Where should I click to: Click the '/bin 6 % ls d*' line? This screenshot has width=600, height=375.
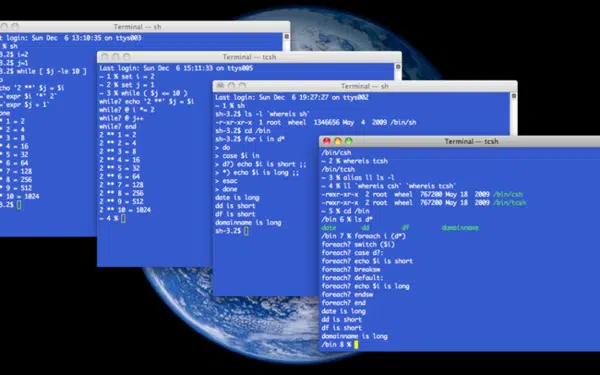coord(347,219)
